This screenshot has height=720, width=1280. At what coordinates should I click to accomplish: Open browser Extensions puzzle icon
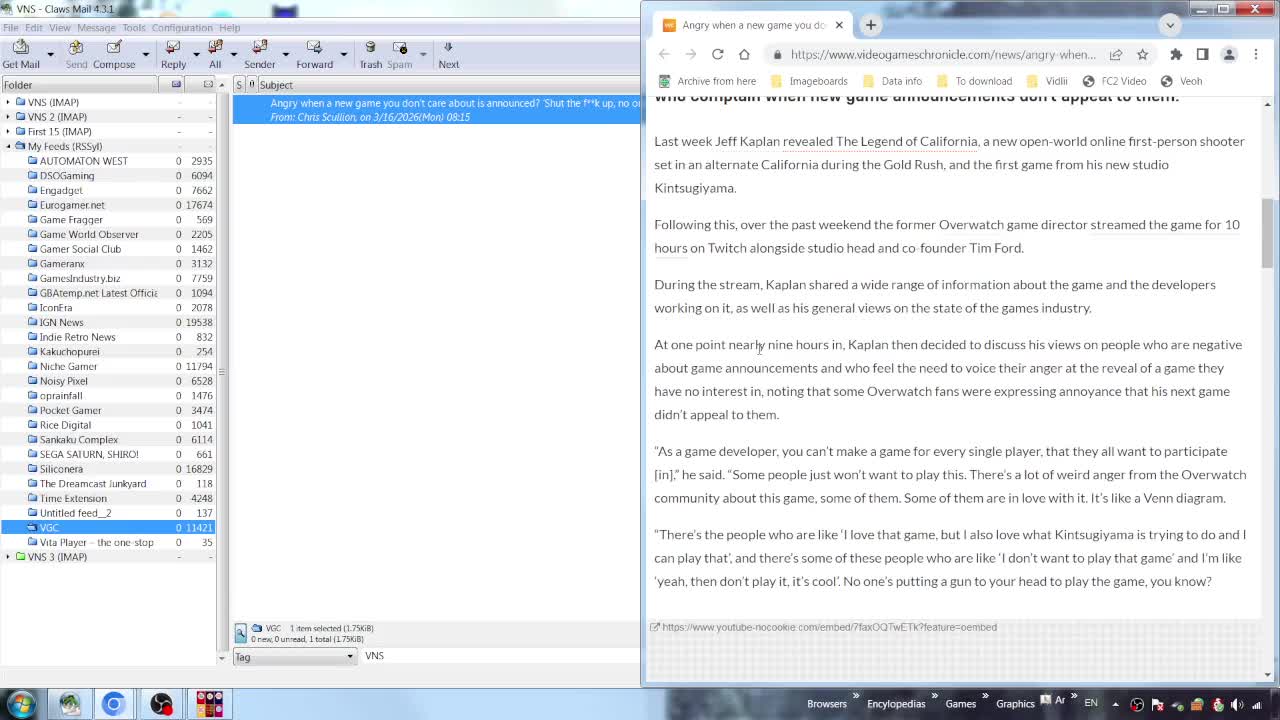[1176, 54]
